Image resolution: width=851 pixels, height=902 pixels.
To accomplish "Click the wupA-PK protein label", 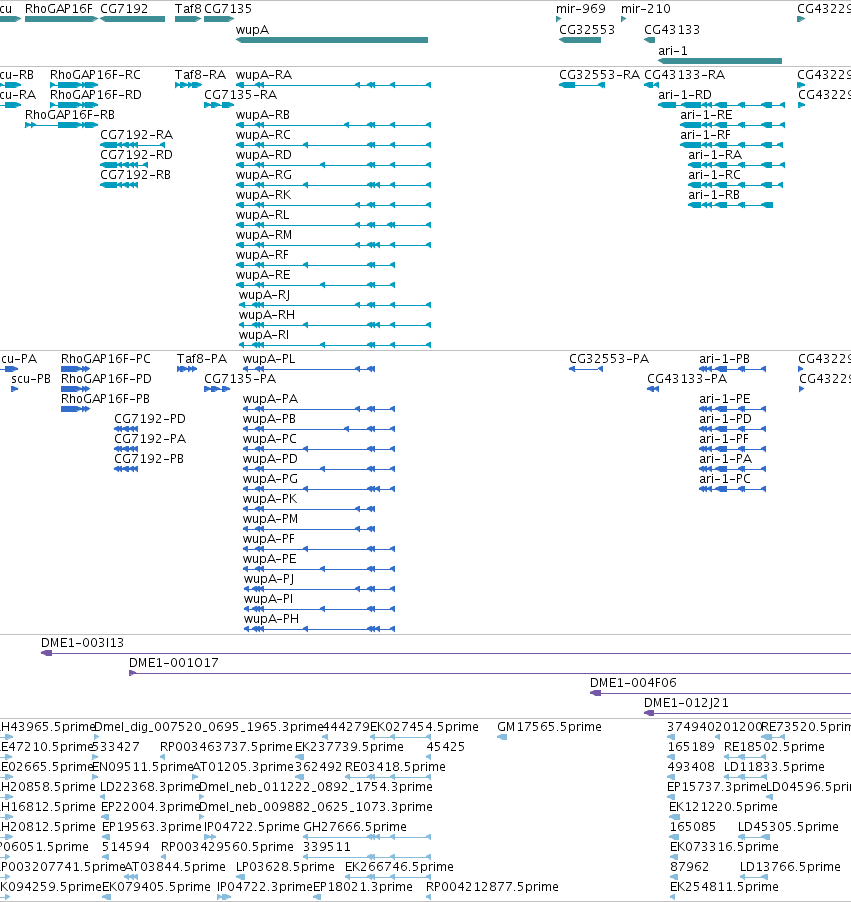I will point(270,498).
